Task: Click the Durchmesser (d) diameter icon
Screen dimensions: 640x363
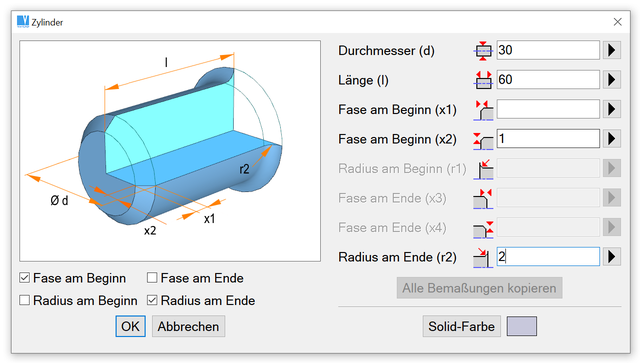Action: (483, 51)
